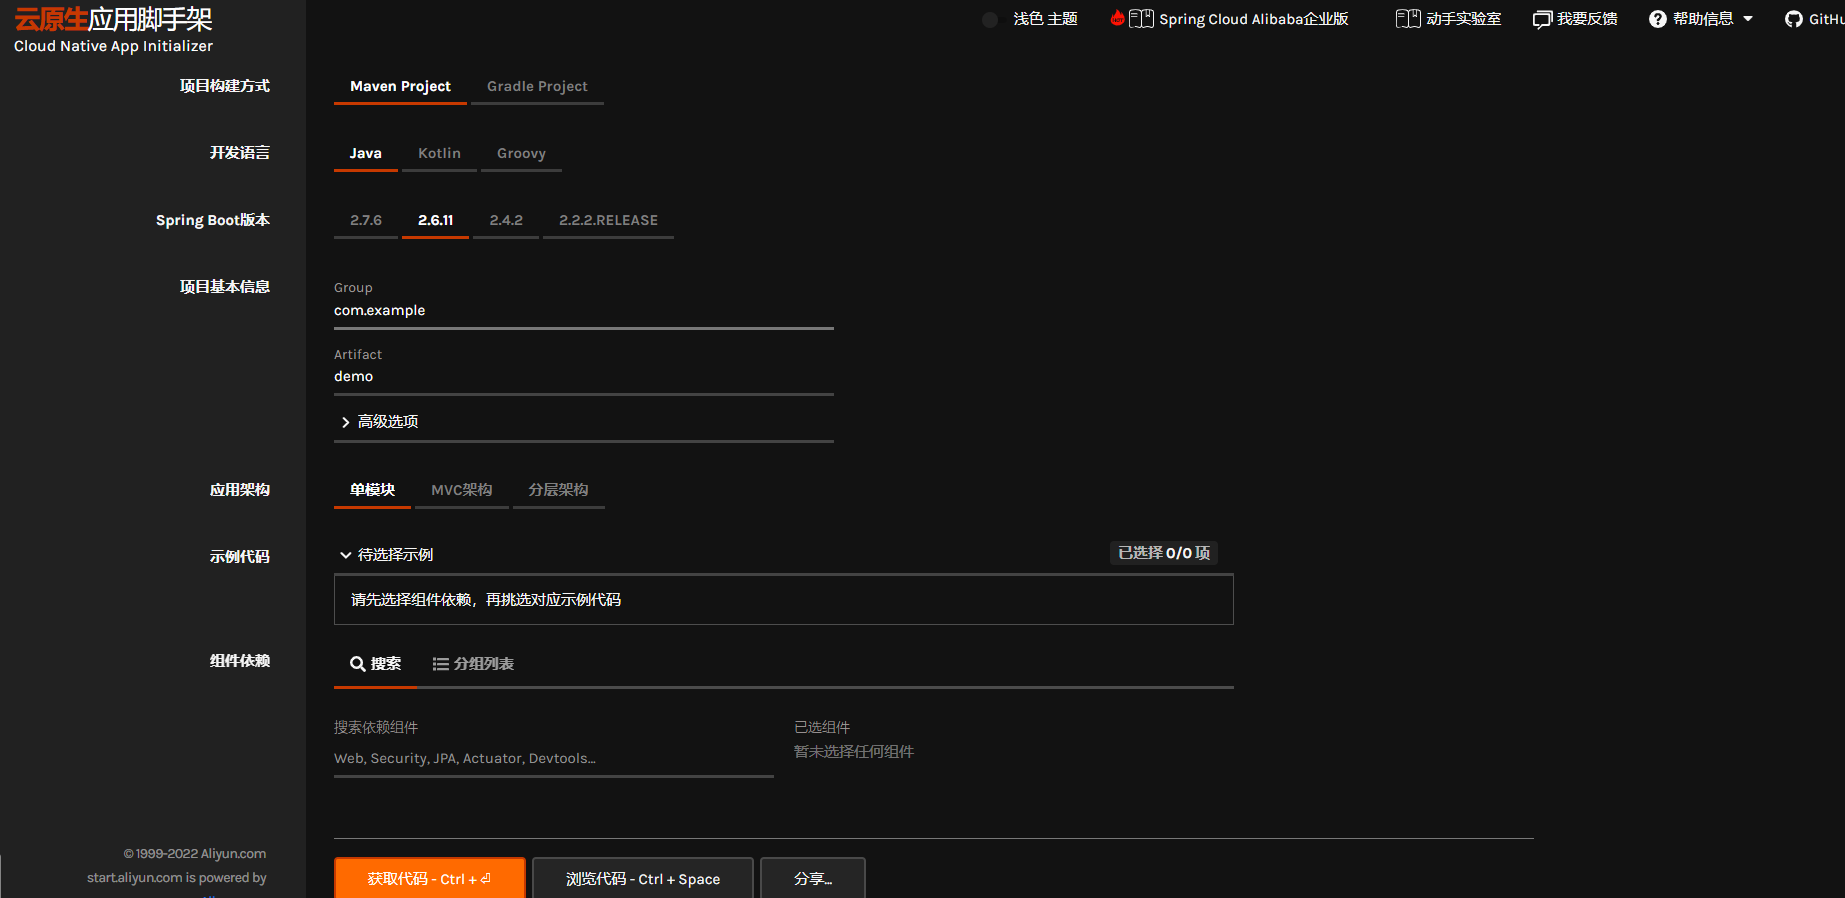Select Spring Boot version 2.2.2.RELEASE
This screenshot has height=898, width=1845.
point(608,221)
